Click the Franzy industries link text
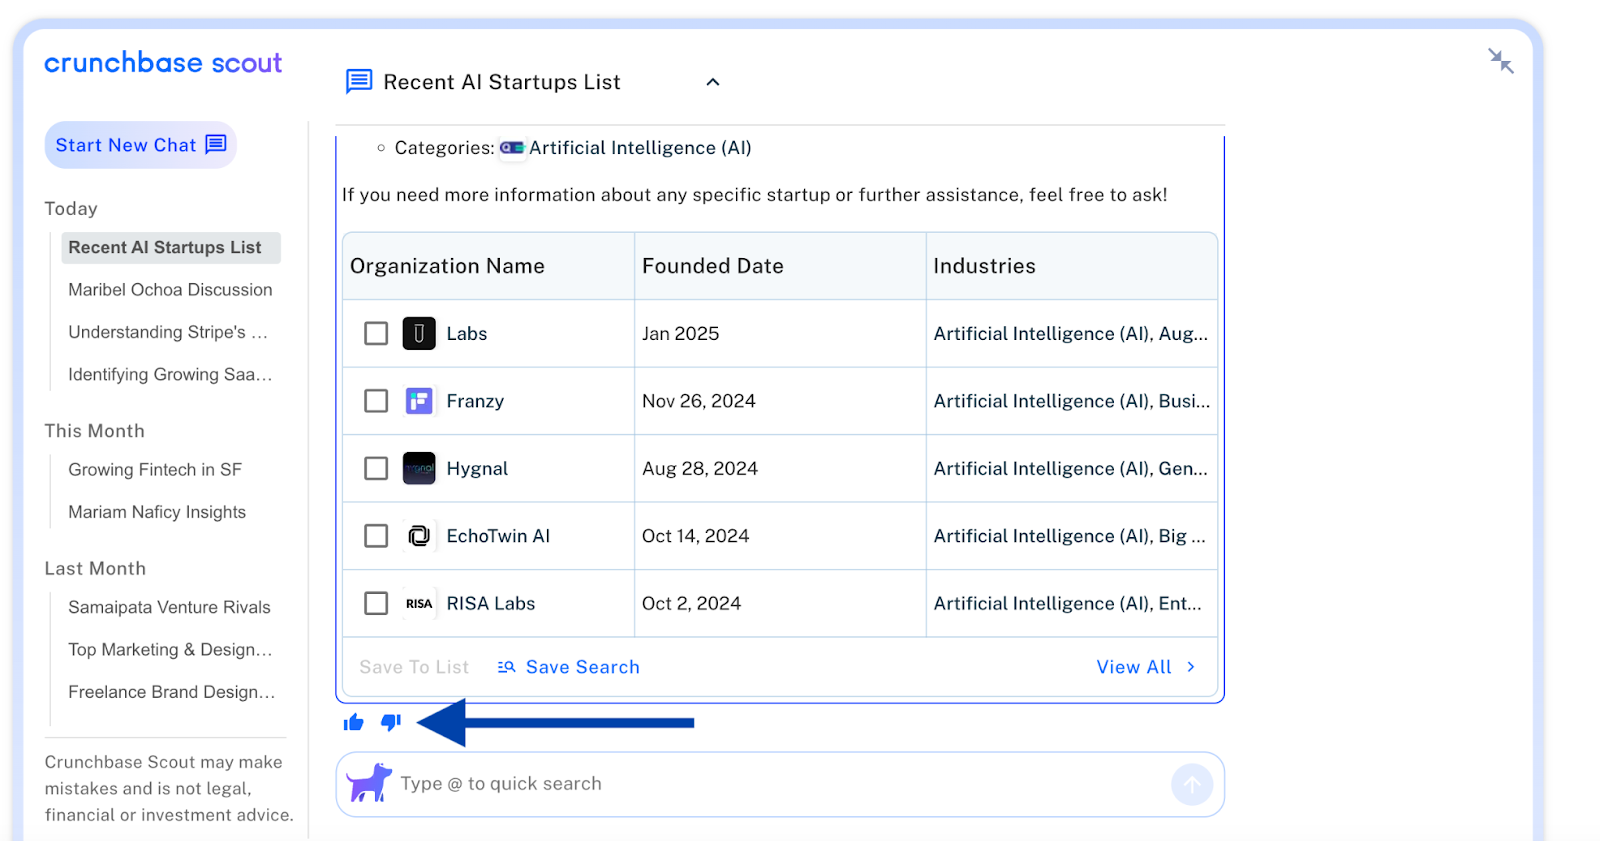The width and height of the screenshot is (1600, 841). (1072, 401)
